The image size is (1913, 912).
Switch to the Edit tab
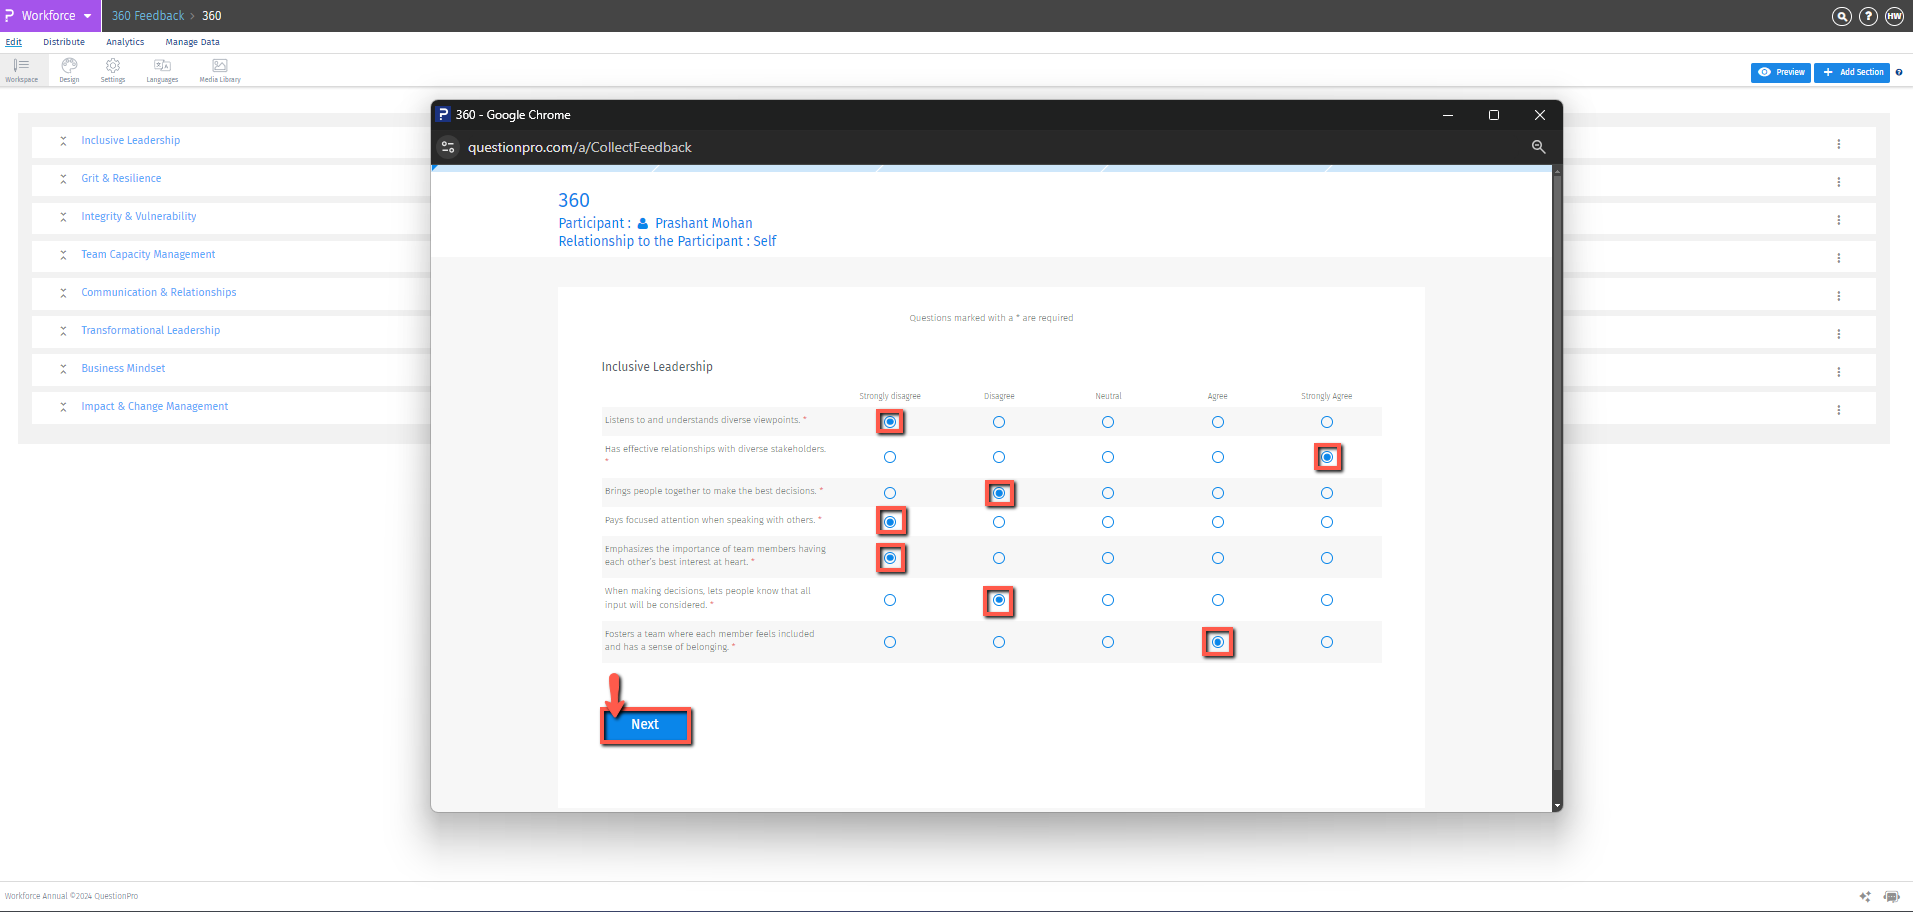13,42
